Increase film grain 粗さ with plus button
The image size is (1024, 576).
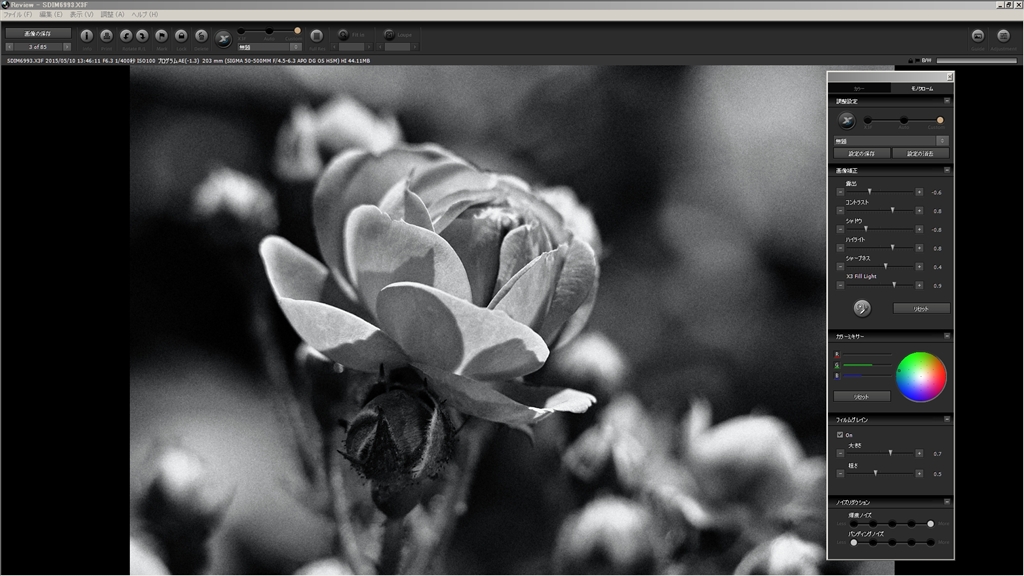[919, 473]
